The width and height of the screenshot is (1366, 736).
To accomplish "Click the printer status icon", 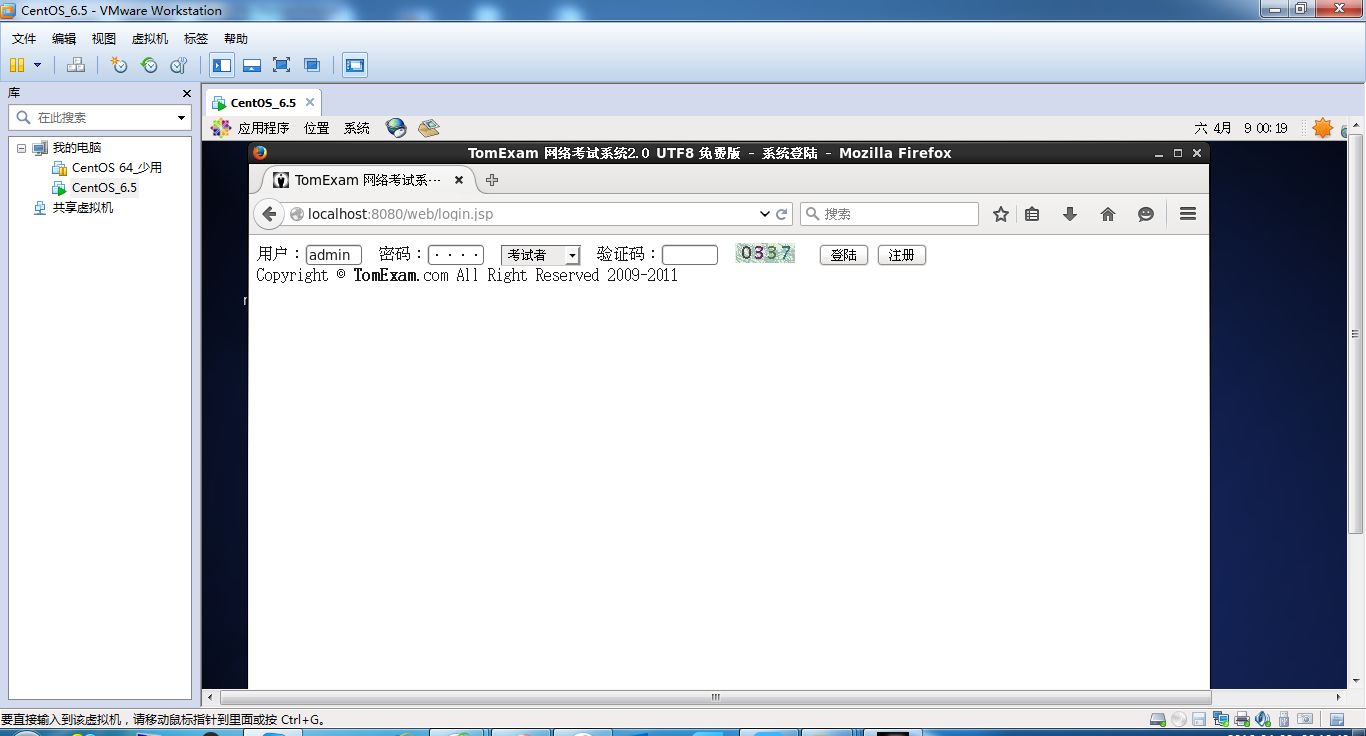I will (x=1242, y=719).
